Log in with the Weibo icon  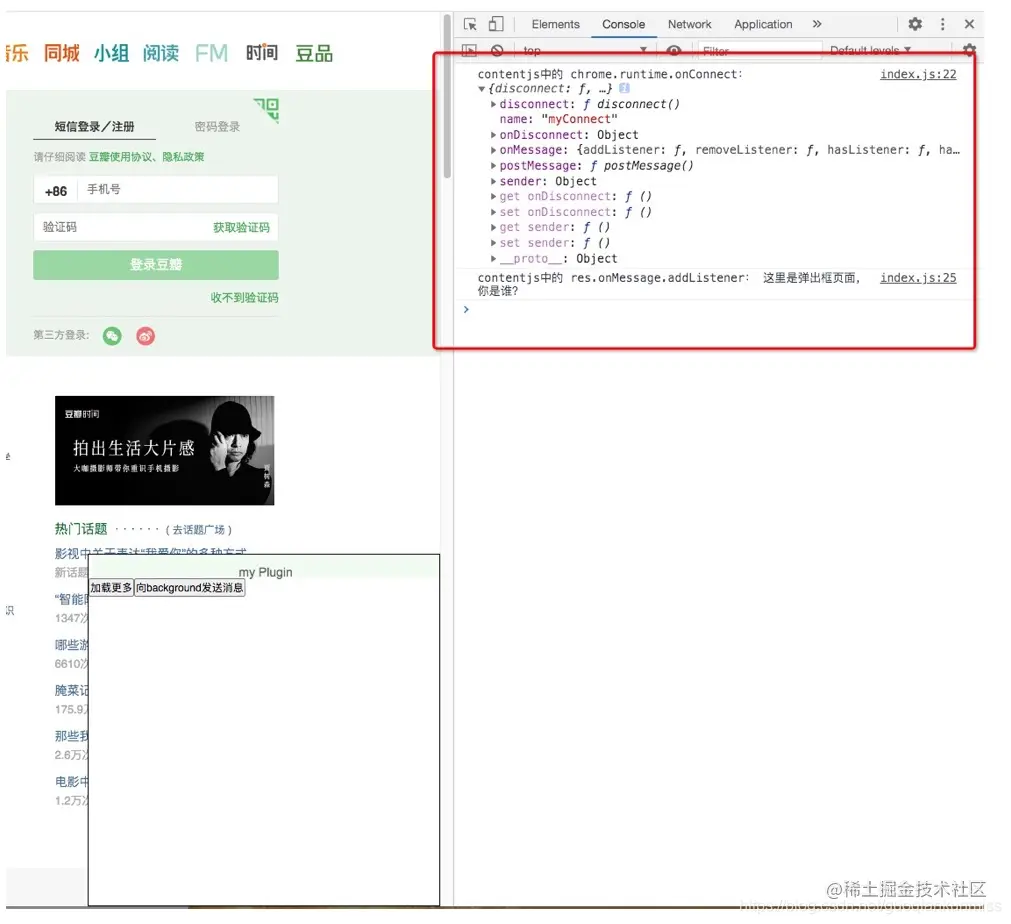click(x=146, y=336)
